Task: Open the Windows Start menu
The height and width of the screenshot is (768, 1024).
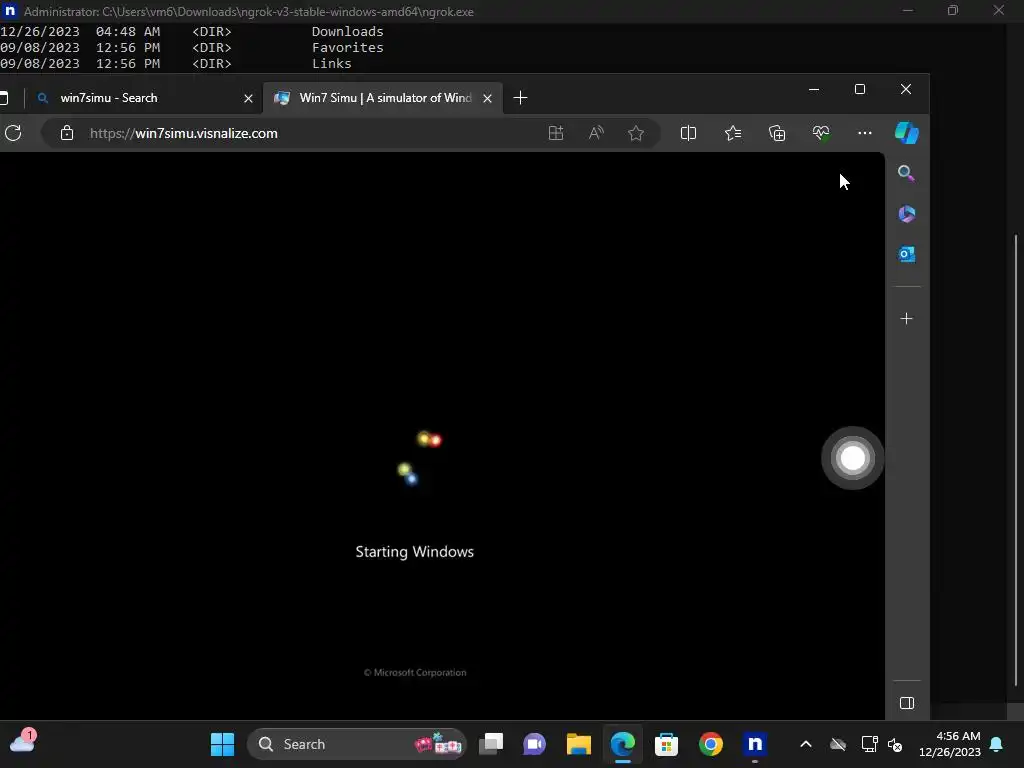Action: tap(223, 744)
